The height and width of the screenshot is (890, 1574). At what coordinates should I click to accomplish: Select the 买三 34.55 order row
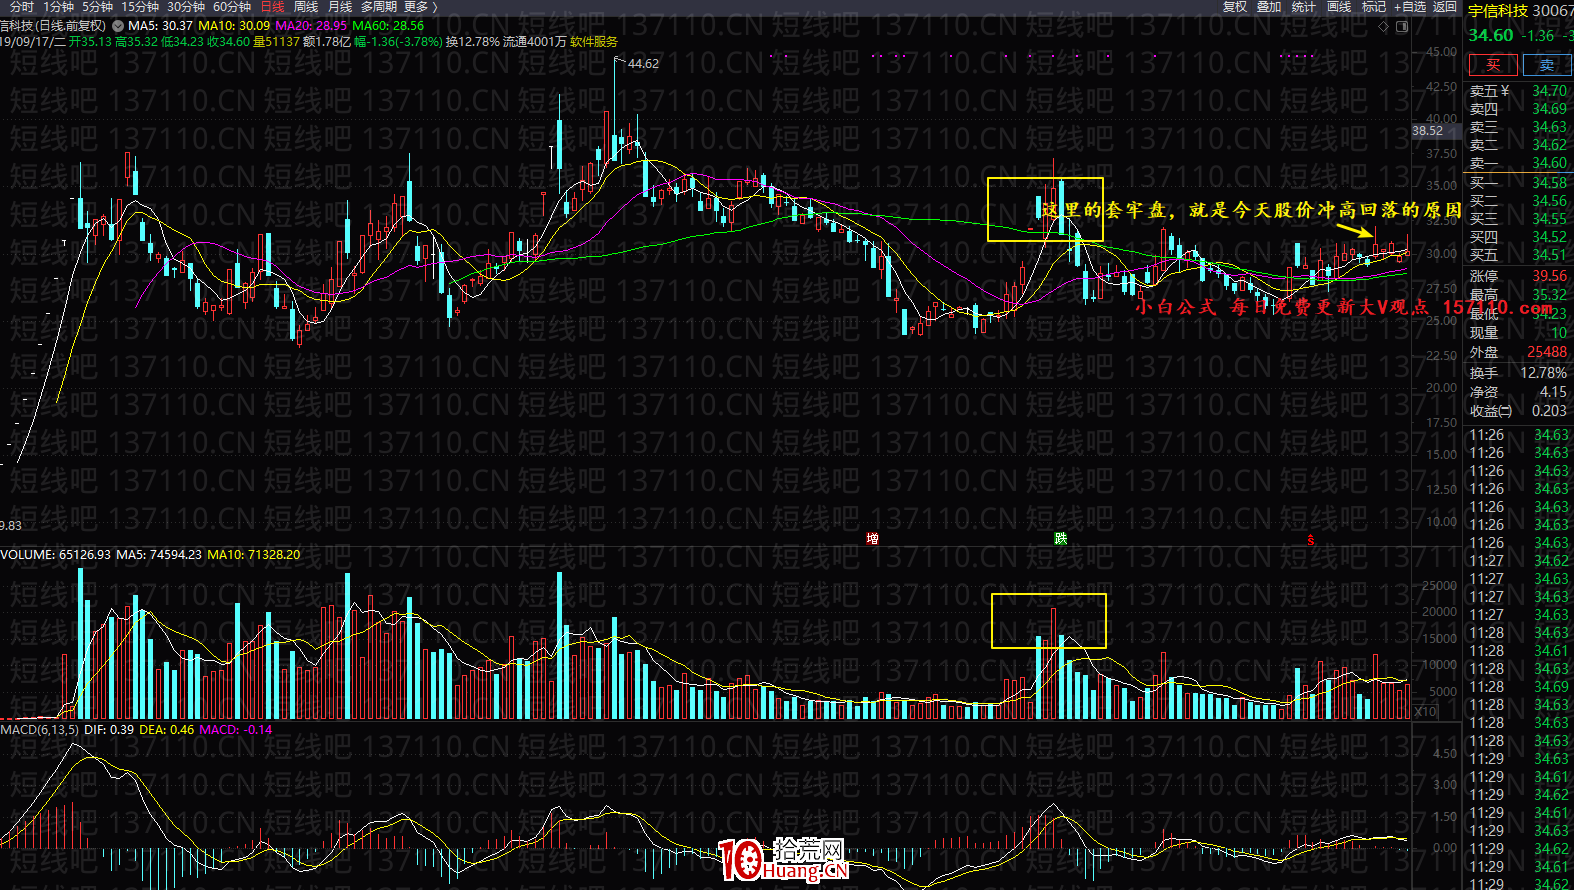[1518, 219]
